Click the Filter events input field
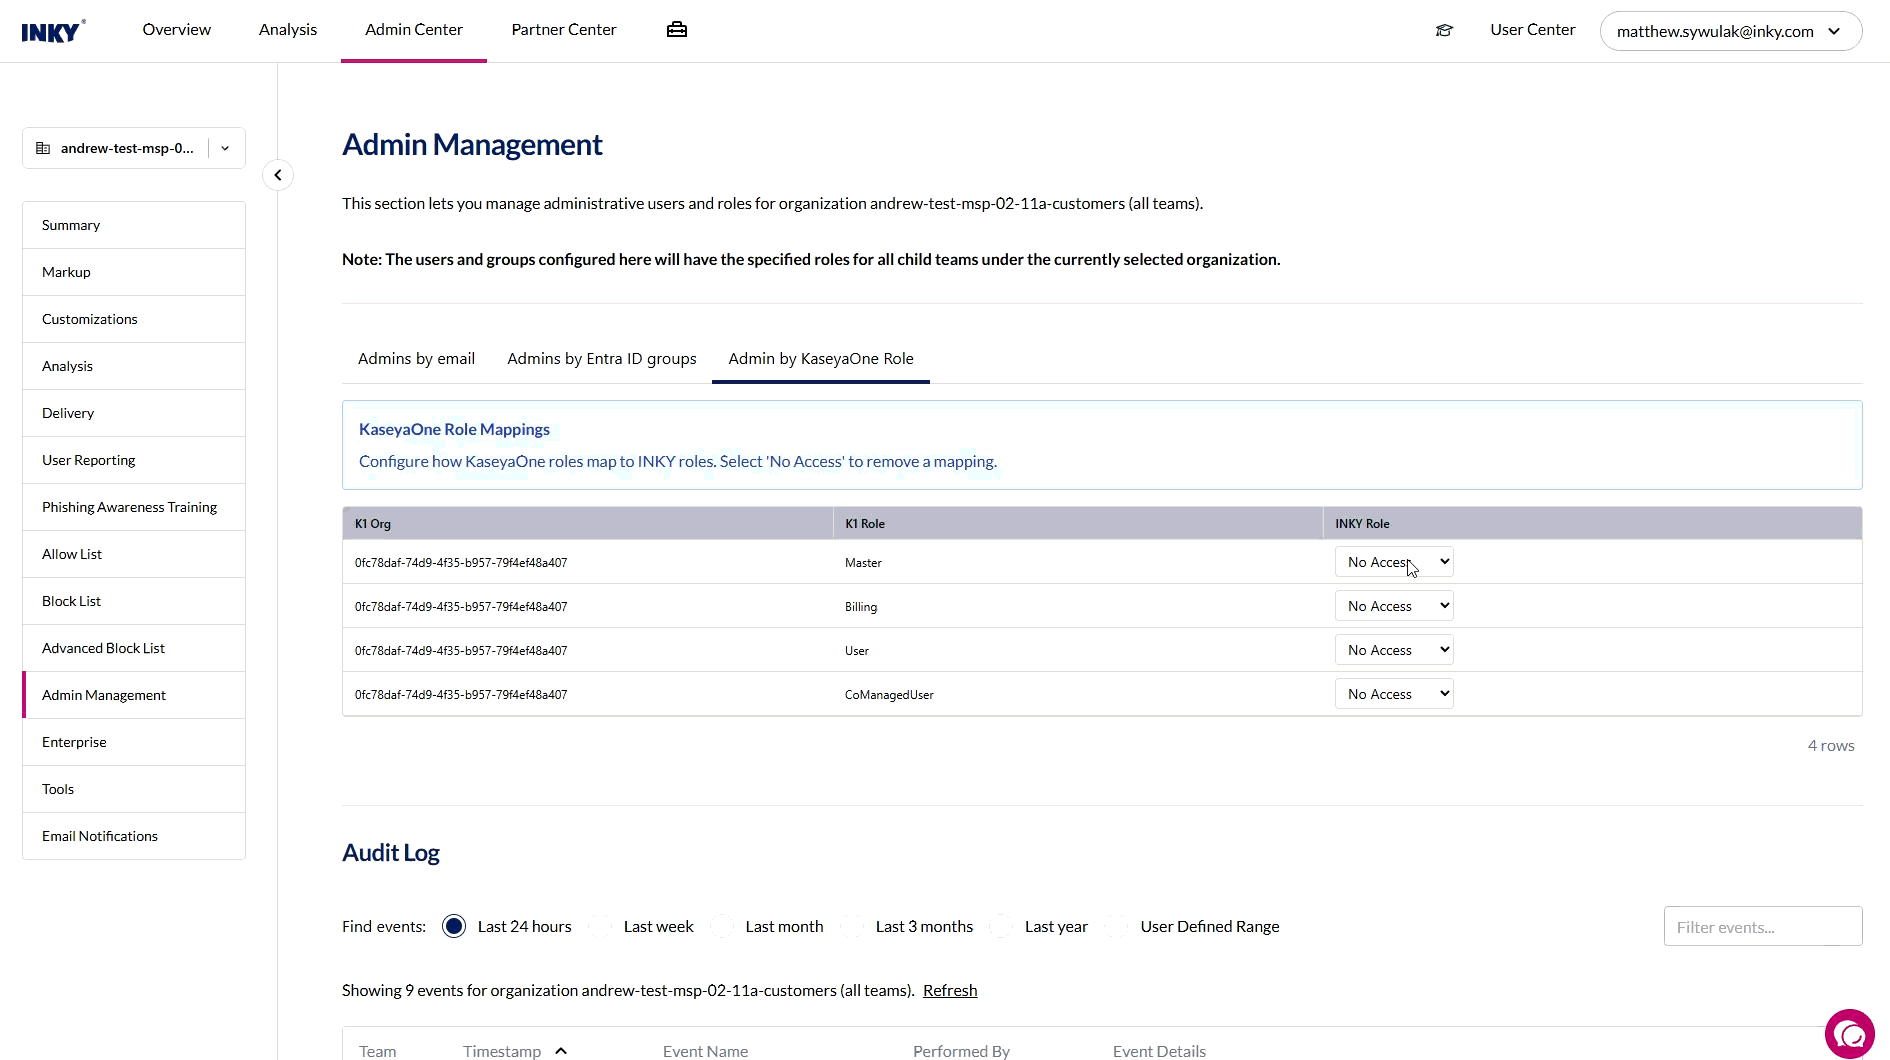 (x=1762, y=927)
